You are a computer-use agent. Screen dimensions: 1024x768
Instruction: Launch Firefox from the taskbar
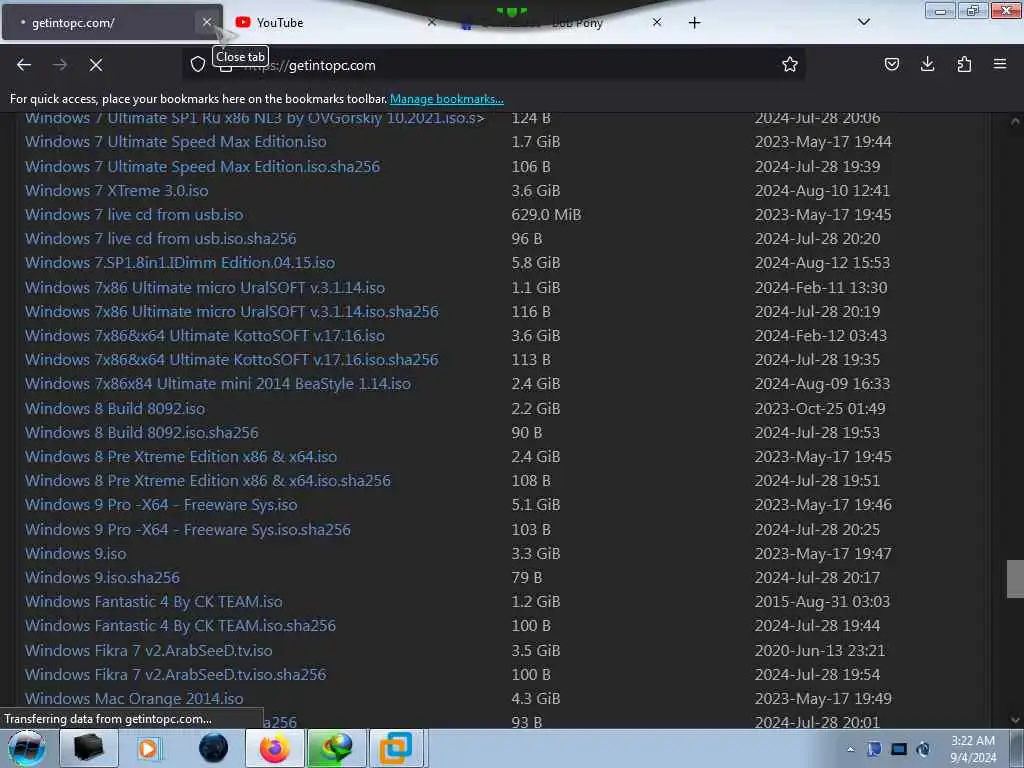pyautogui.click(x=275, y=748)
